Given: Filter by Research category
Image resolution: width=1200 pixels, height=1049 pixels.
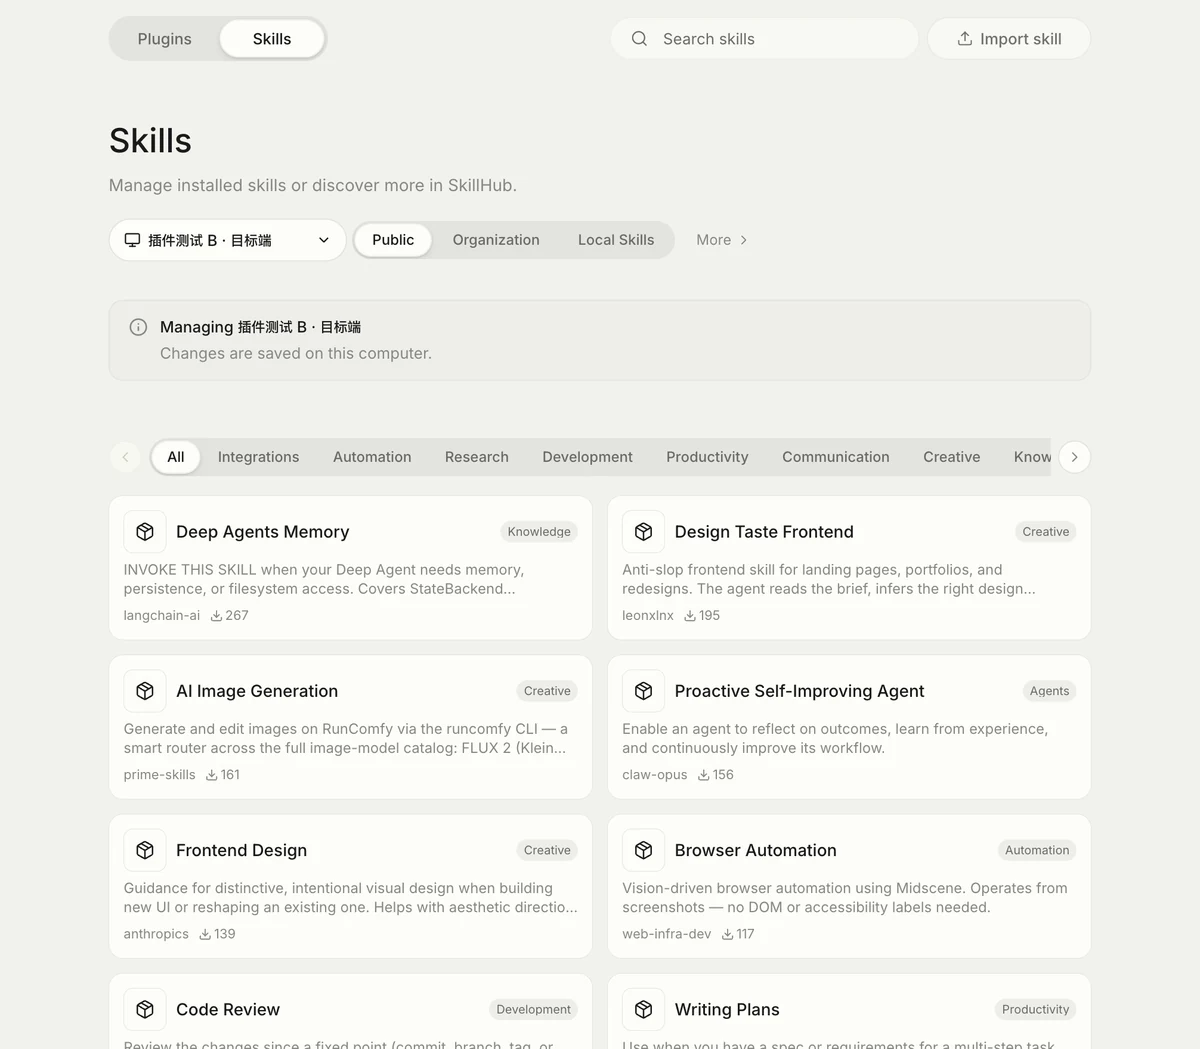Looking at the screenshot, I should coord(477,457).
